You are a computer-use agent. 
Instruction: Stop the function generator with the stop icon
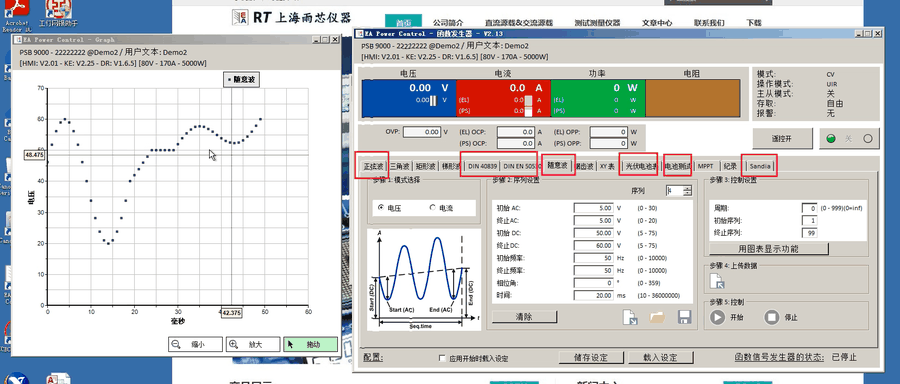pyautogui.click(x=772, y=317)
